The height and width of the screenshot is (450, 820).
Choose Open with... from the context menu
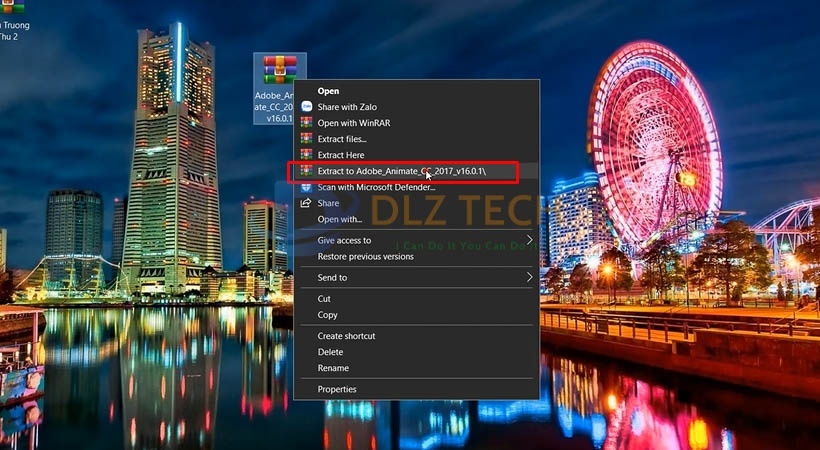tap(340, 219)
